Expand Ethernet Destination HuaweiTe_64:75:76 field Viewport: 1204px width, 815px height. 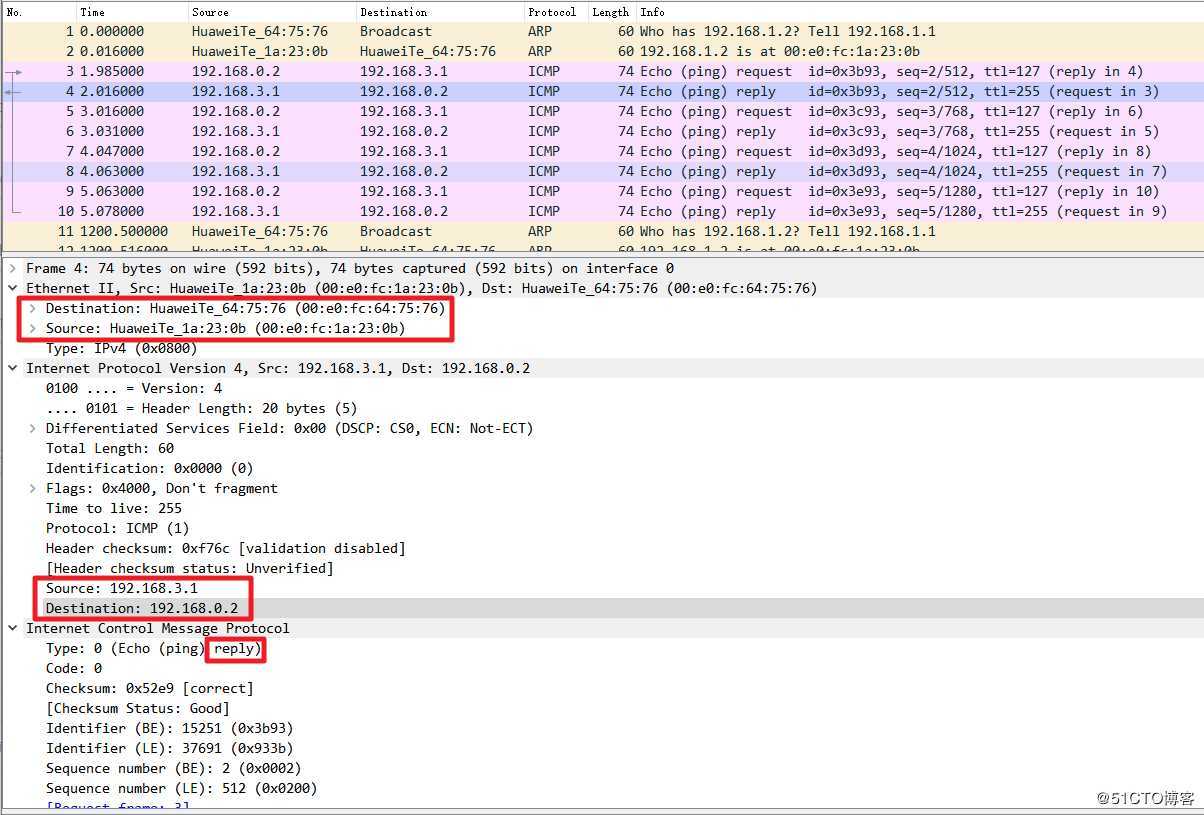point(33,308)
